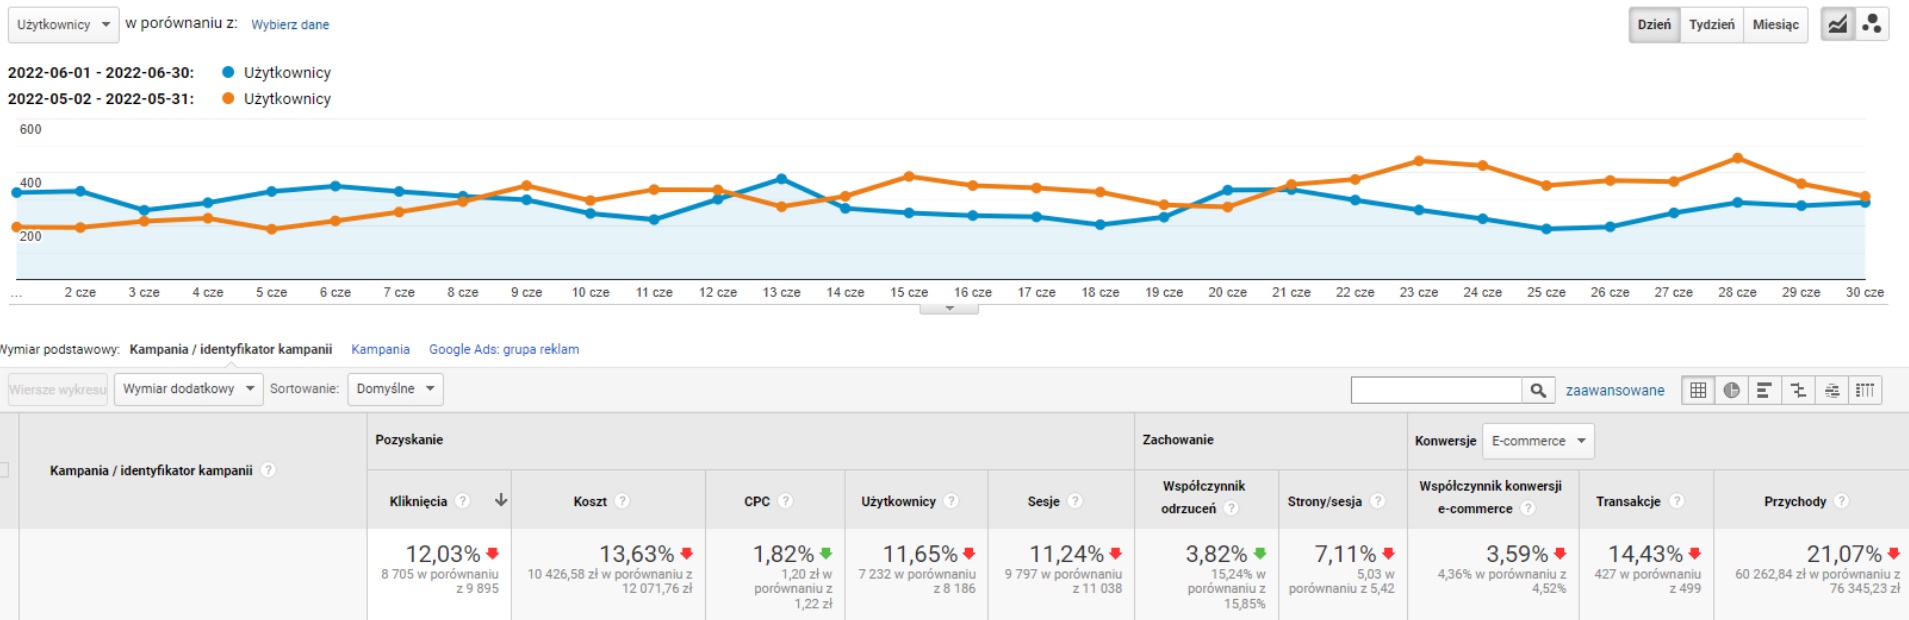
Task: Click the 14,43% Transakcje change value
Action: [x=1646, y=554]
